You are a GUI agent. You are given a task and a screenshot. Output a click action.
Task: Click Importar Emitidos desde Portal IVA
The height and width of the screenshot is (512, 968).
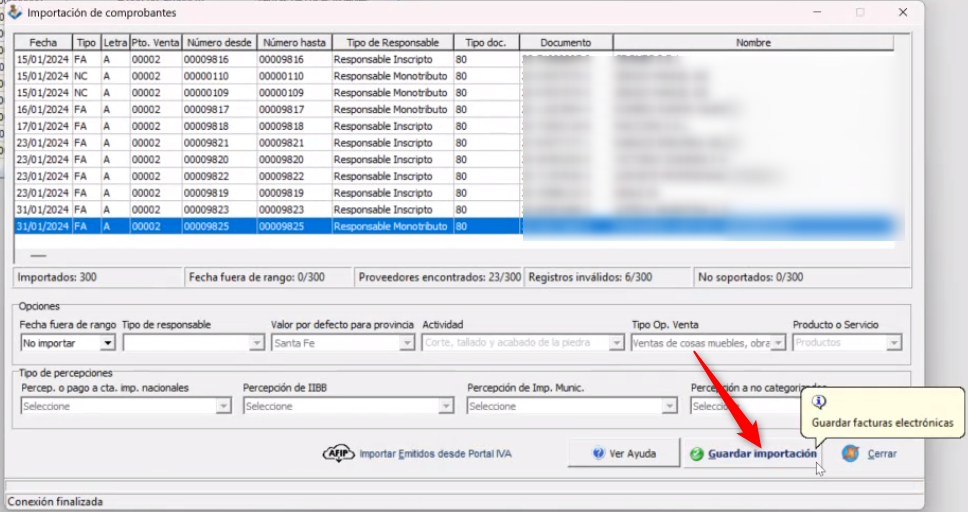(434, 454)
